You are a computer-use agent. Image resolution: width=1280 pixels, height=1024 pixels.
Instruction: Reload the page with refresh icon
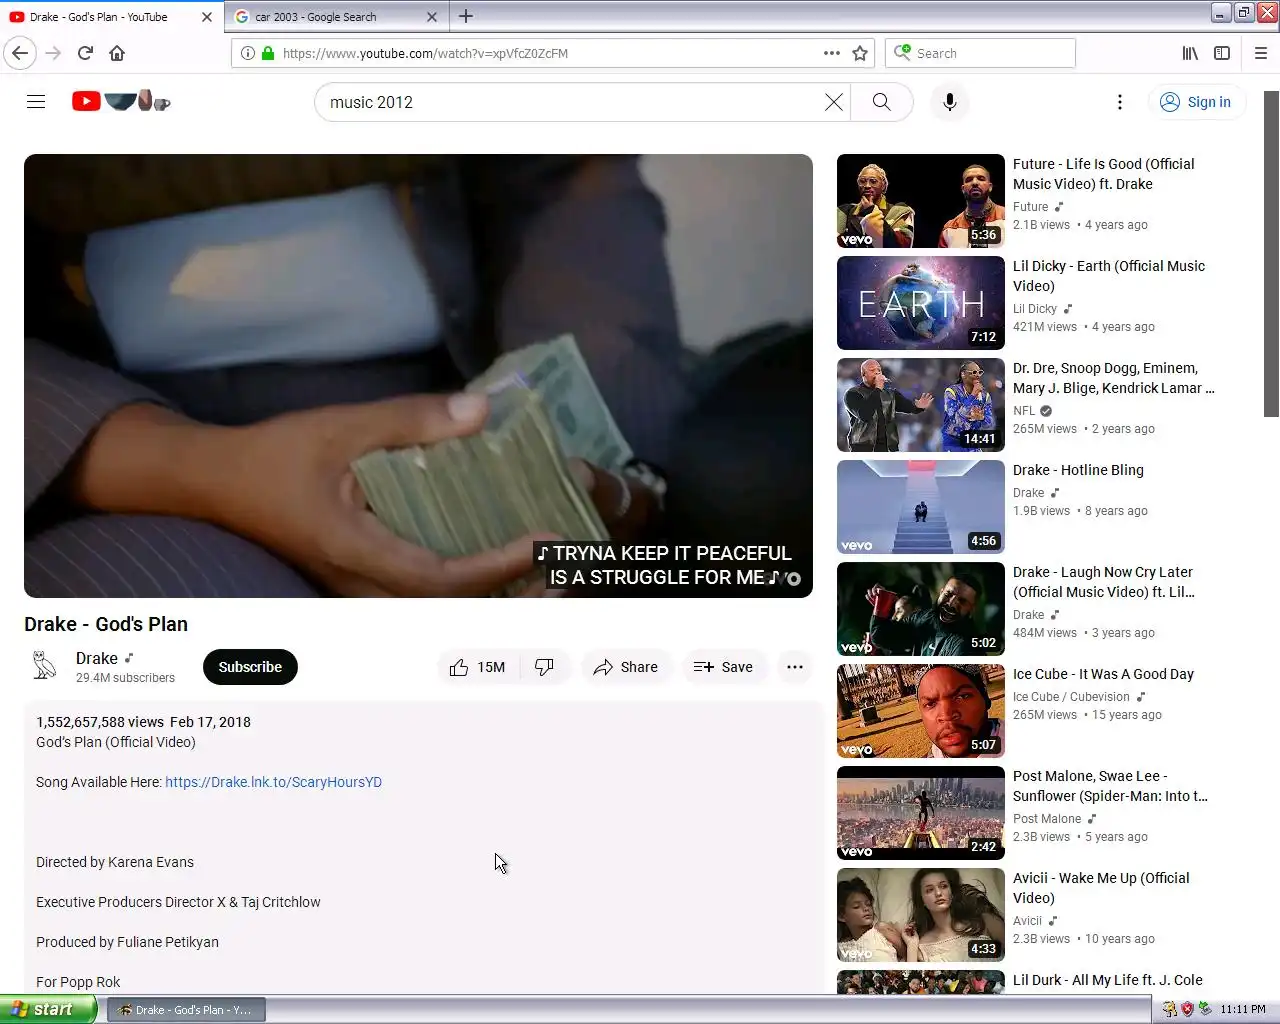point(85,53)
